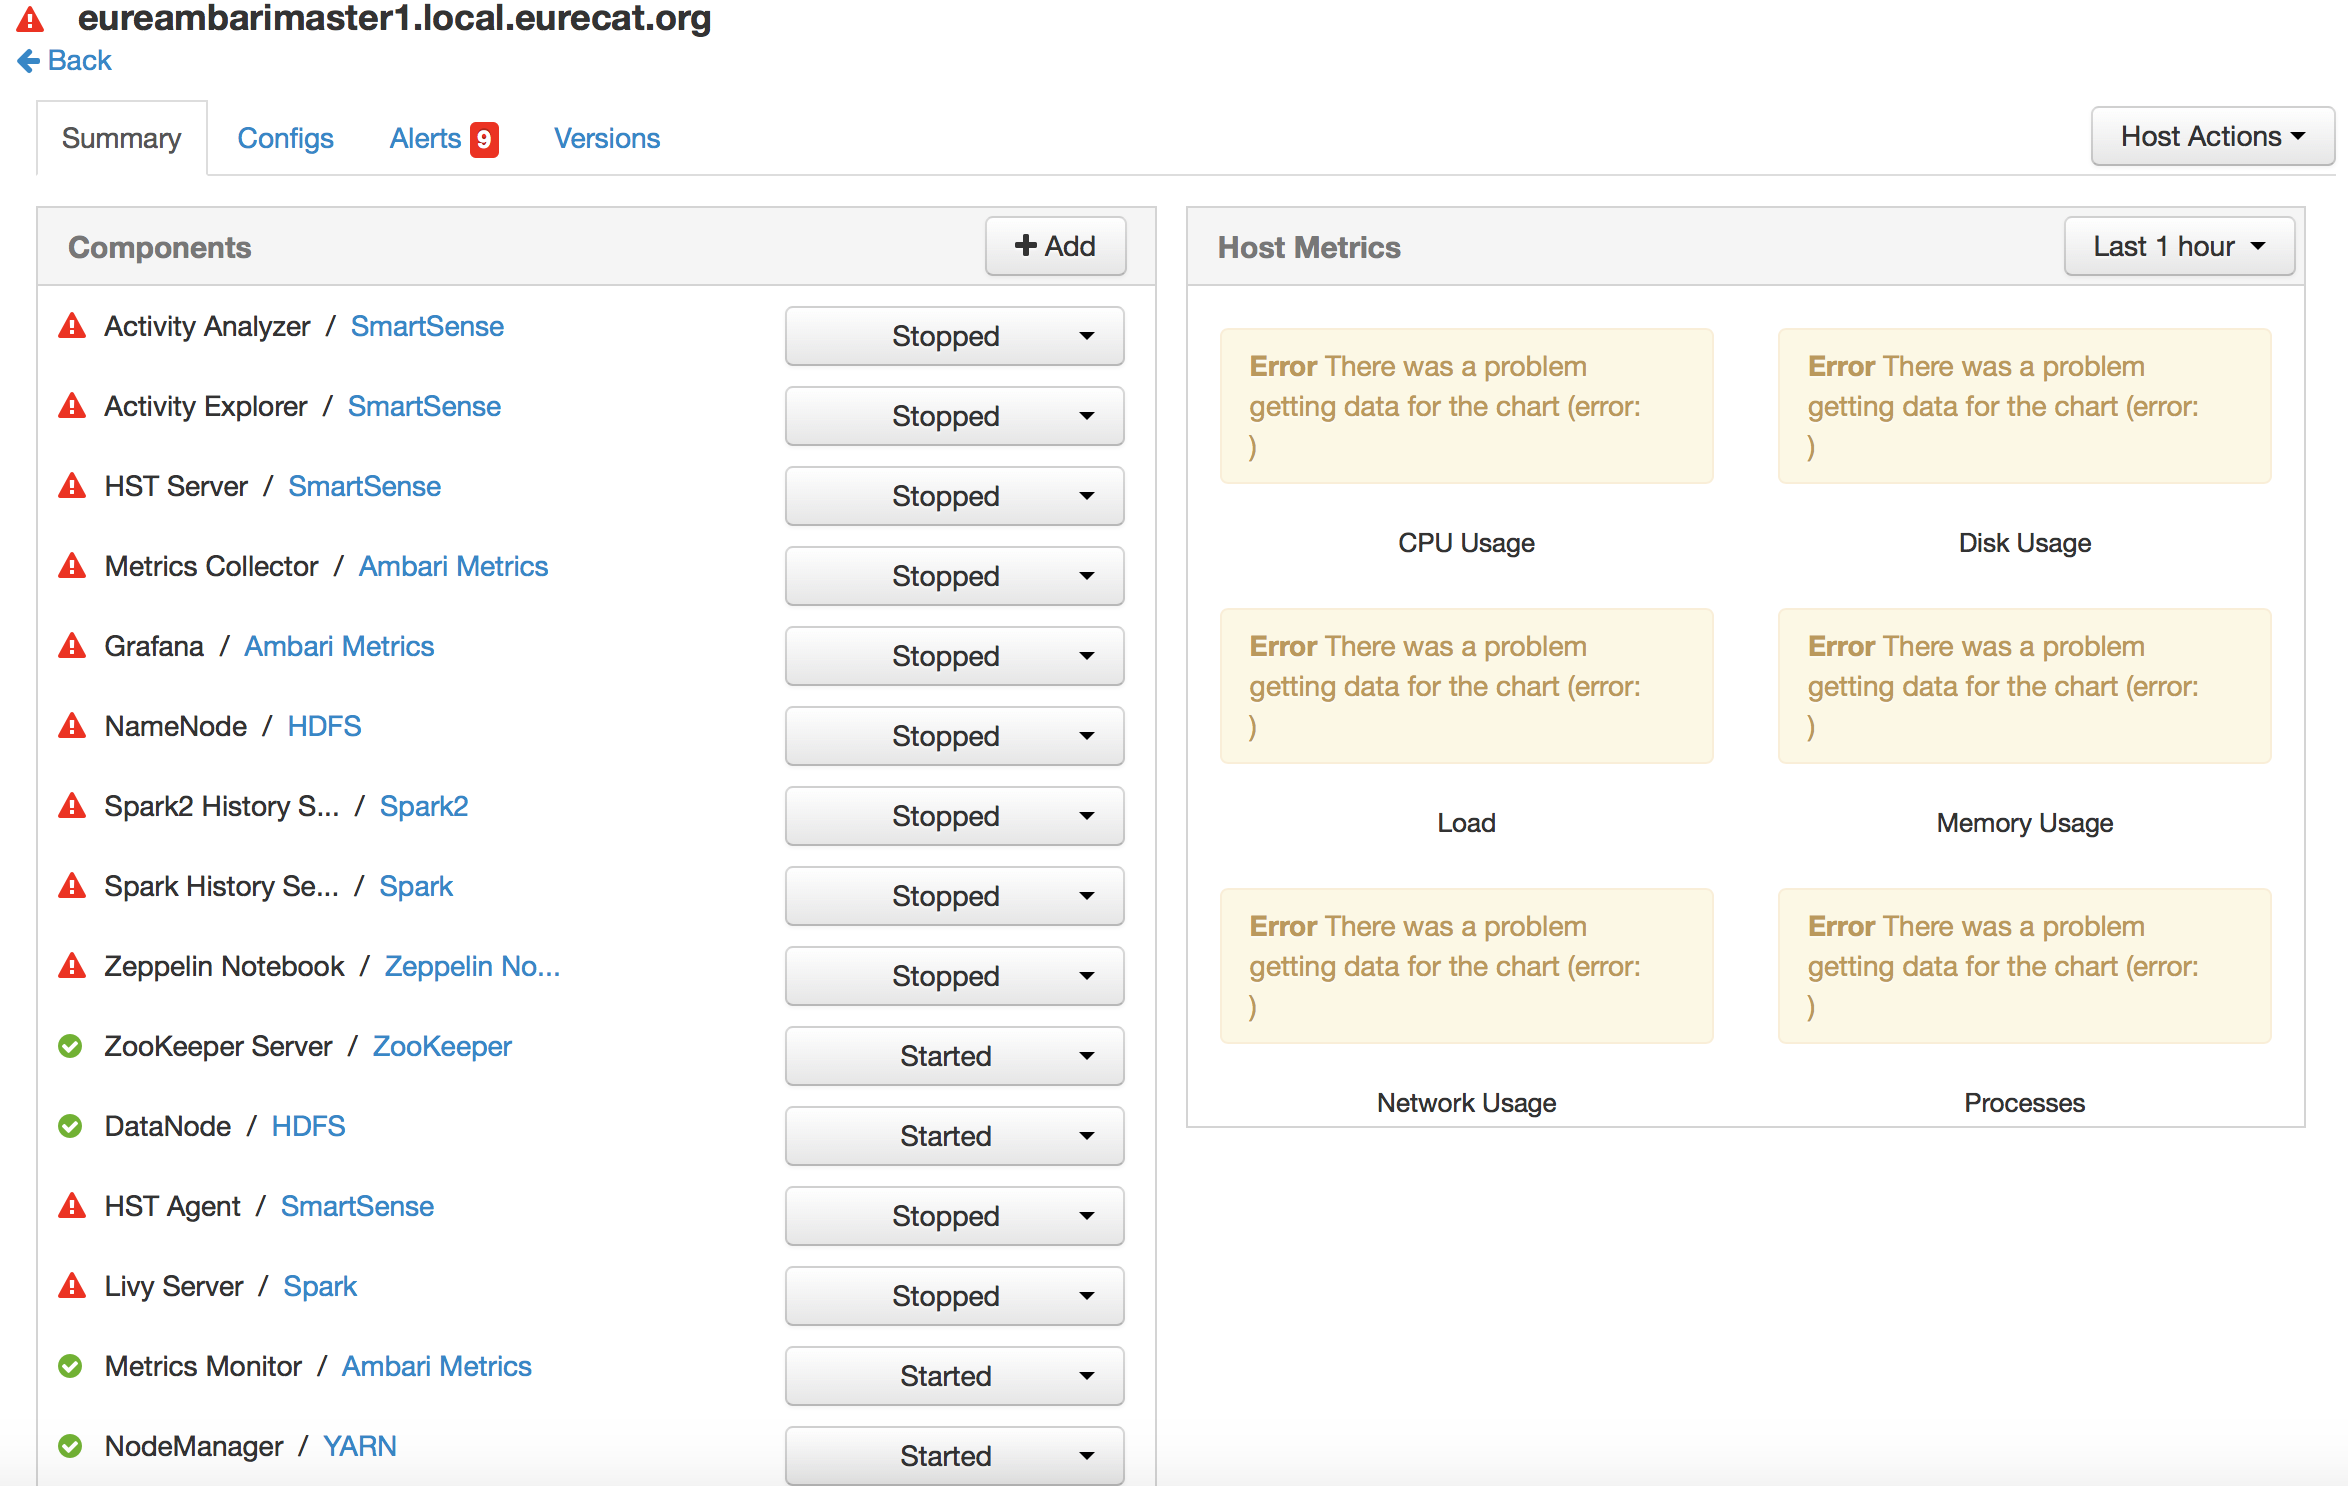
Task: Switch to the Versions tab
Action: point(607,138)
